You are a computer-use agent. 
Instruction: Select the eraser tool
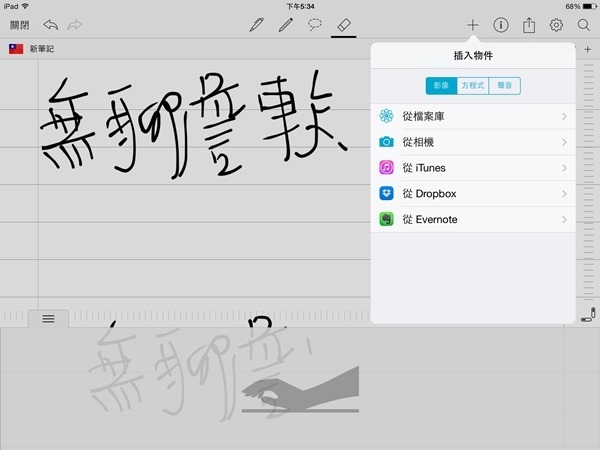click(344, 25)
